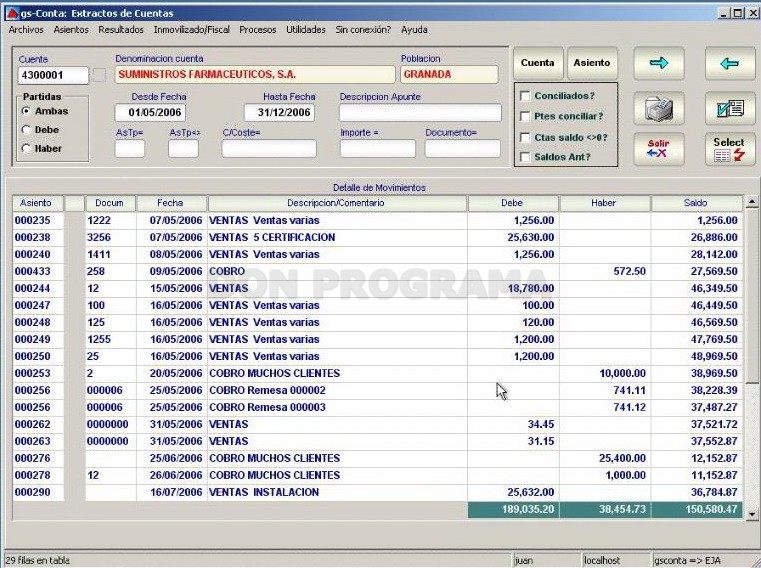761x568 pixels.
Task: Click the Descripcion Apunte input field
Action: pos(420,113)
